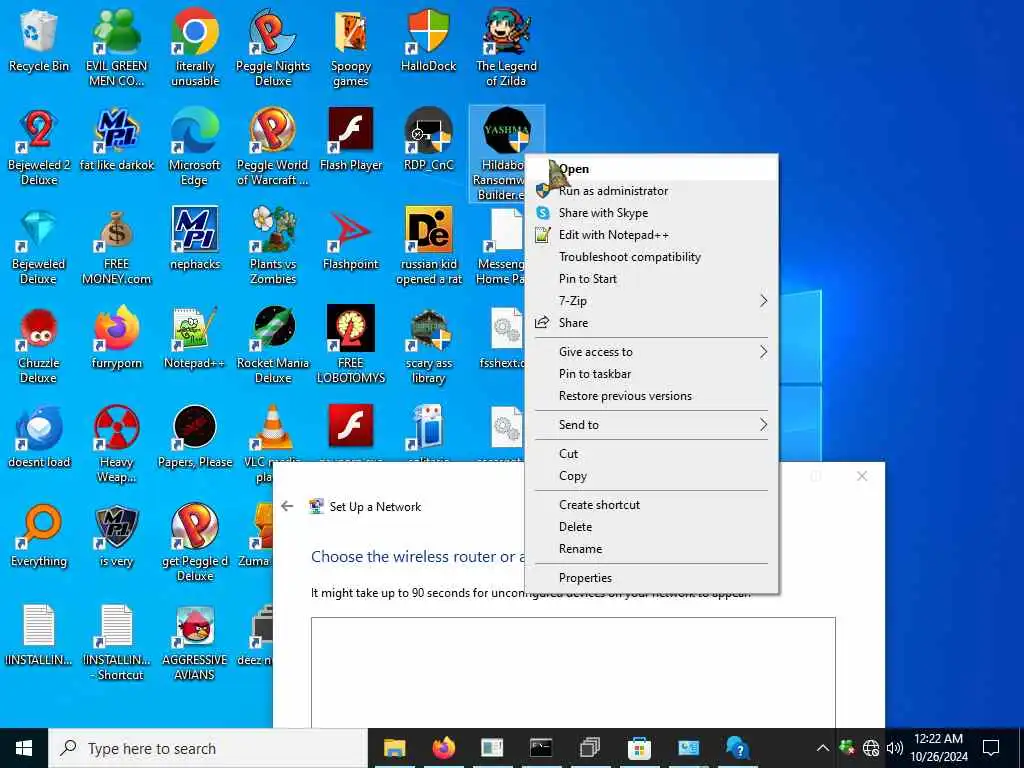
Task: Click Share with Skype menu entry
Action: point(651,213)
